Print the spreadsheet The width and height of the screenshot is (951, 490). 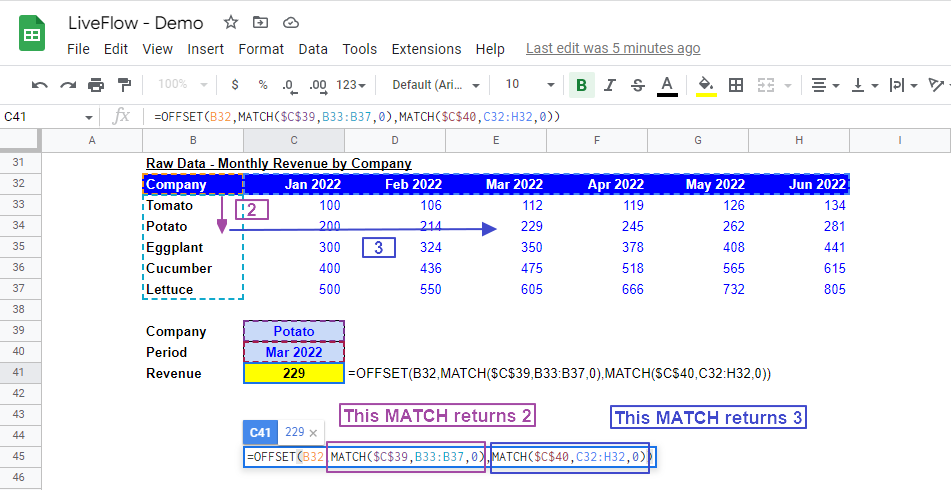click(96, 85)
